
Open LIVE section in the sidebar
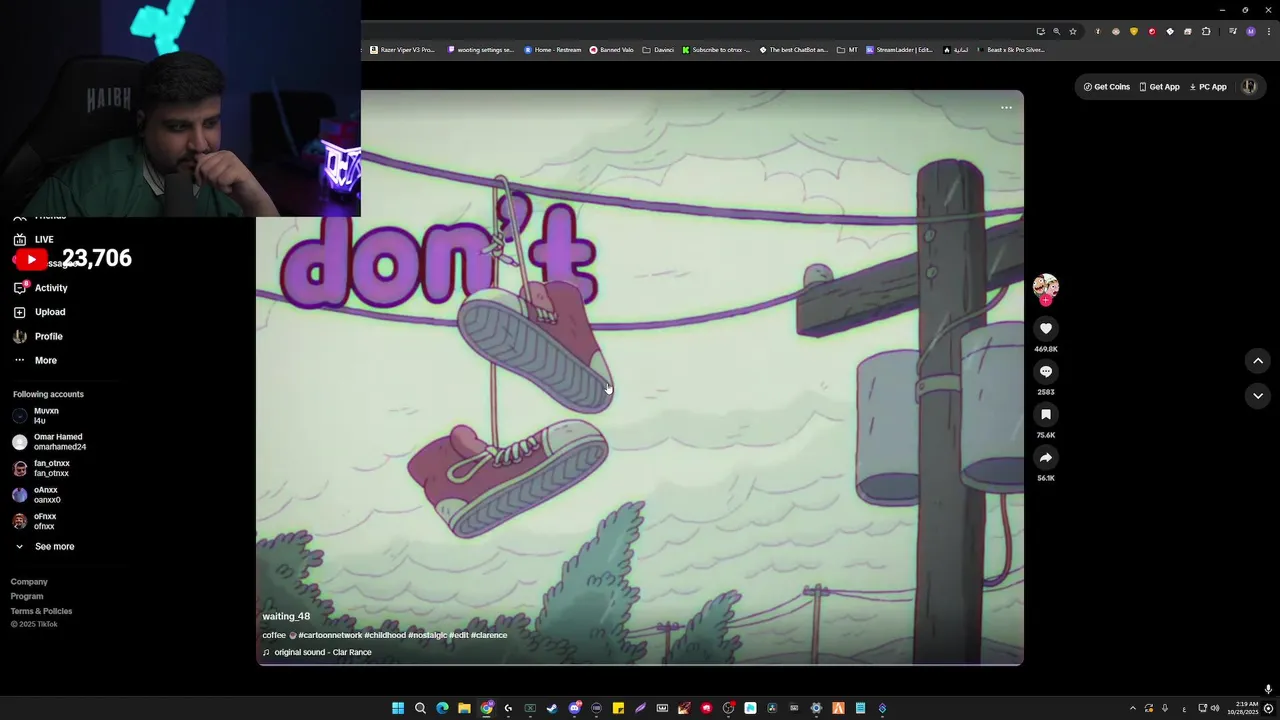[x=33, y=239]
